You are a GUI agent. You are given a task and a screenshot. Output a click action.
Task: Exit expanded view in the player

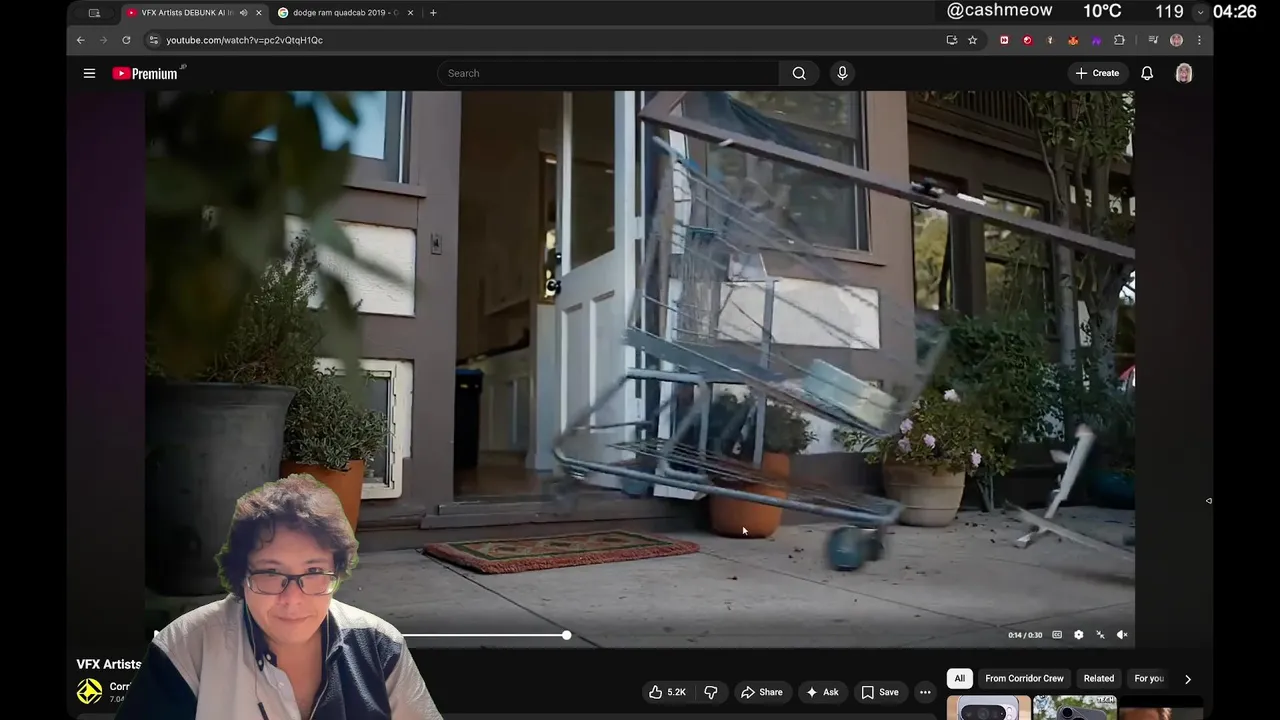tap(1100, 635)
